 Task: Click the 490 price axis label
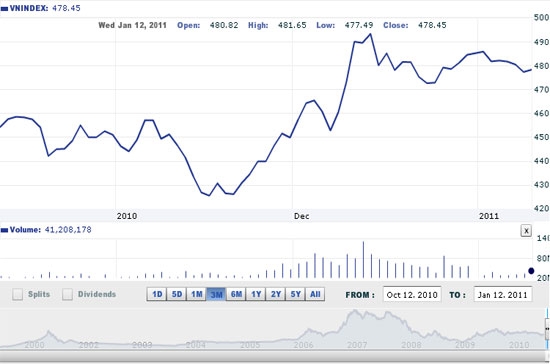542,42
